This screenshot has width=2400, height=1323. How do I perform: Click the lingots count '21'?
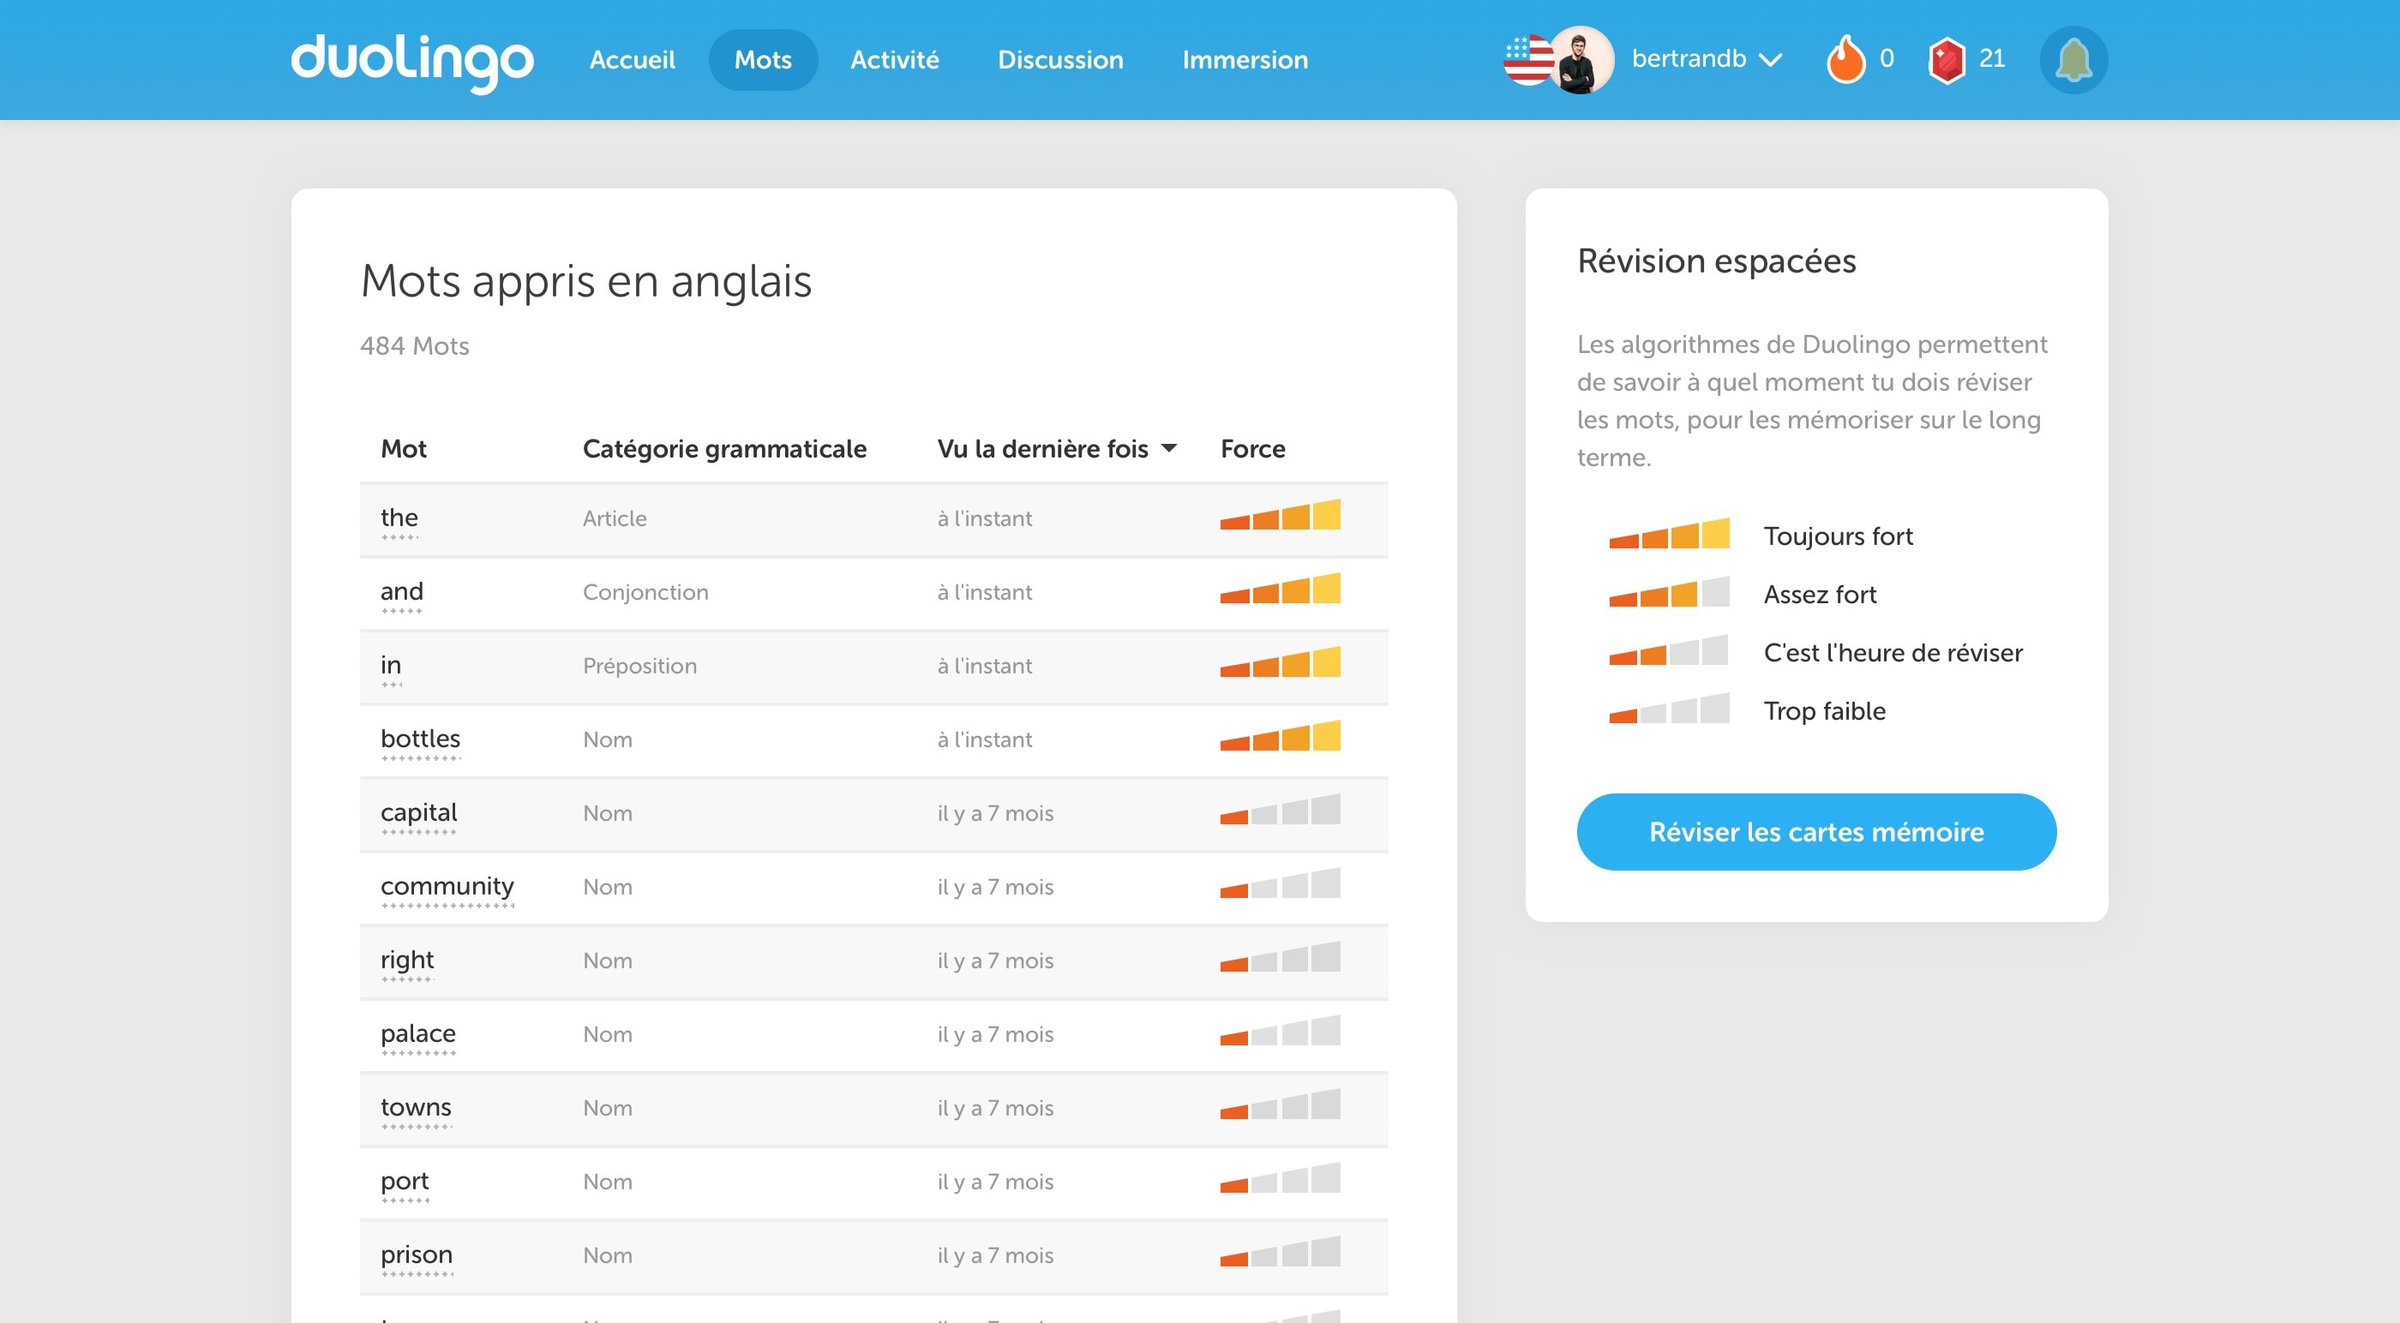pyautogui.click(x=1992, y=59)
